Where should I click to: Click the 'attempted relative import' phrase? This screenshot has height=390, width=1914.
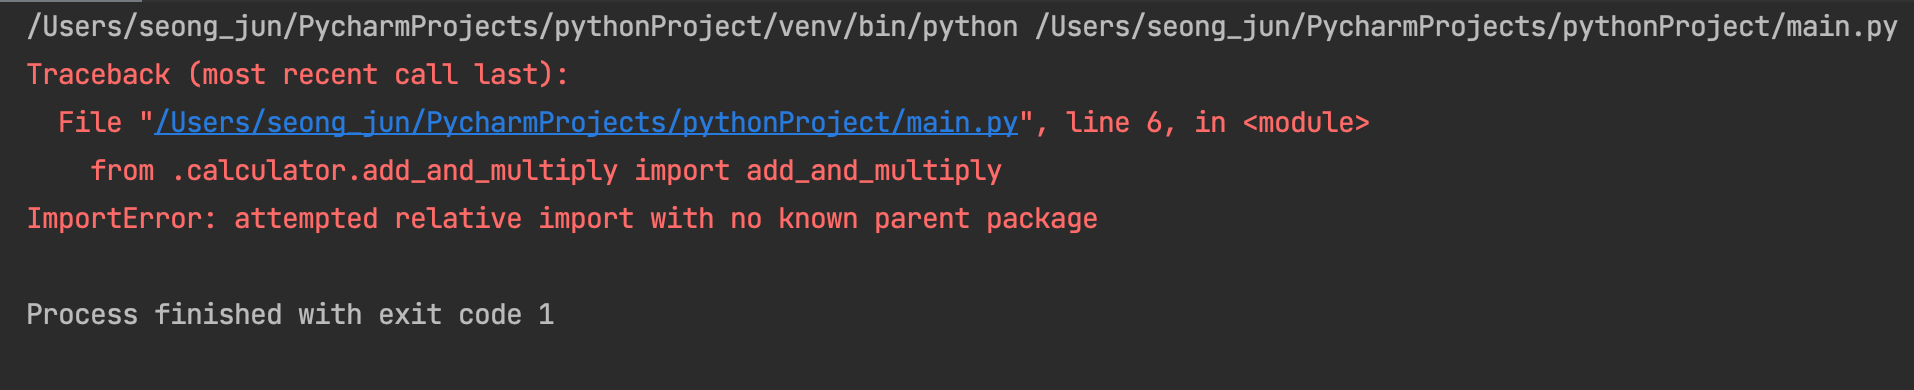click(434, 219)
